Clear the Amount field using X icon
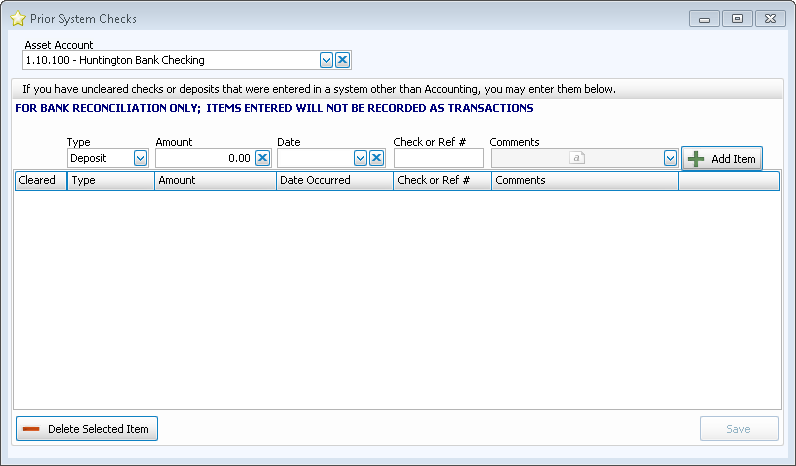 [262, 158]
